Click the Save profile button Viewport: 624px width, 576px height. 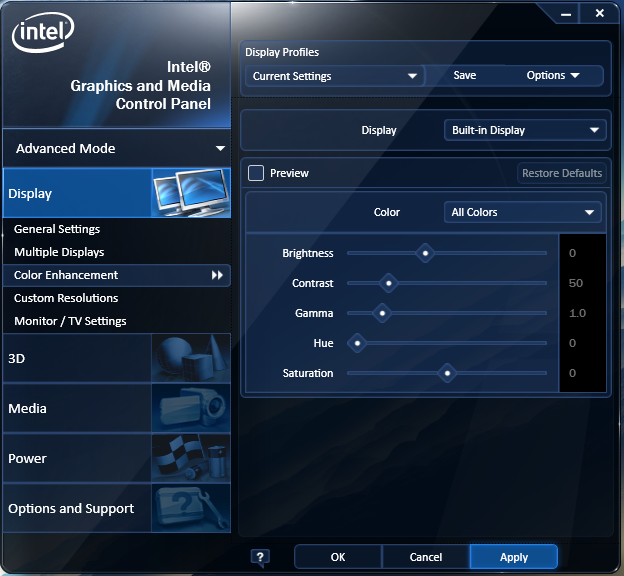click(x=465, y=75)
